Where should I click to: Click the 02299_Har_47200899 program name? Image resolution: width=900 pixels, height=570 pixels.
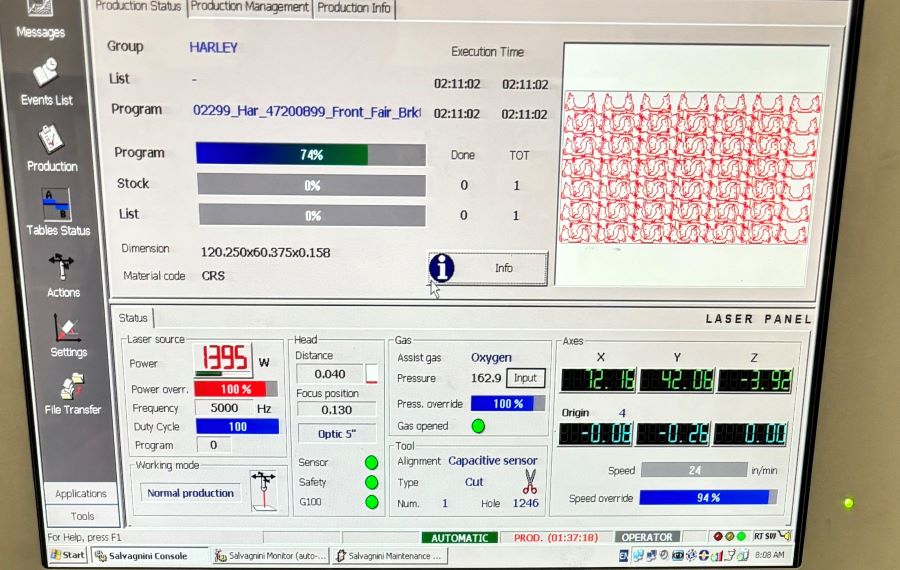tap(307, 111)
